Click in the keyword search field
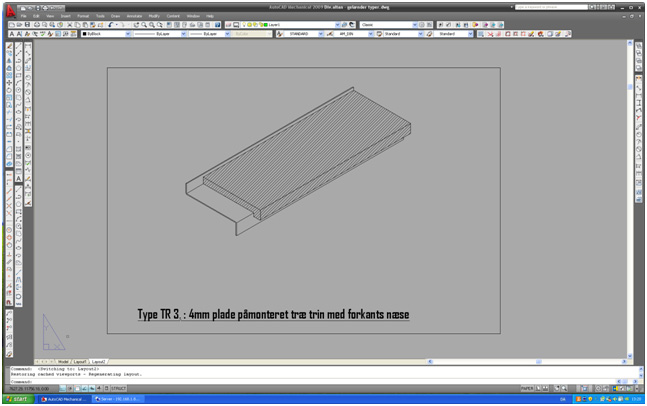647x406 pixels. 551,7
